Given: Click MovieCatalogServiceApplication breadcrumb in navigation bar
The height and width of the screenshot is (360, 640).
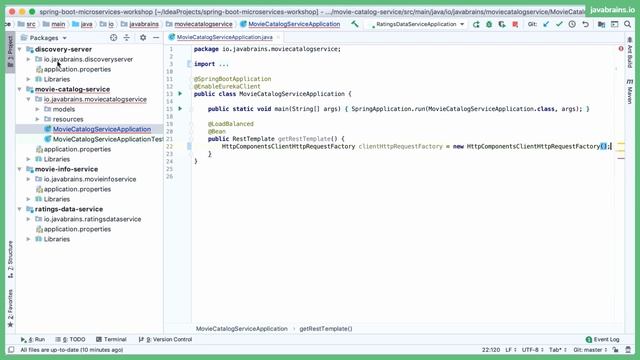Looking at the screenshot, I should point(290,24).
